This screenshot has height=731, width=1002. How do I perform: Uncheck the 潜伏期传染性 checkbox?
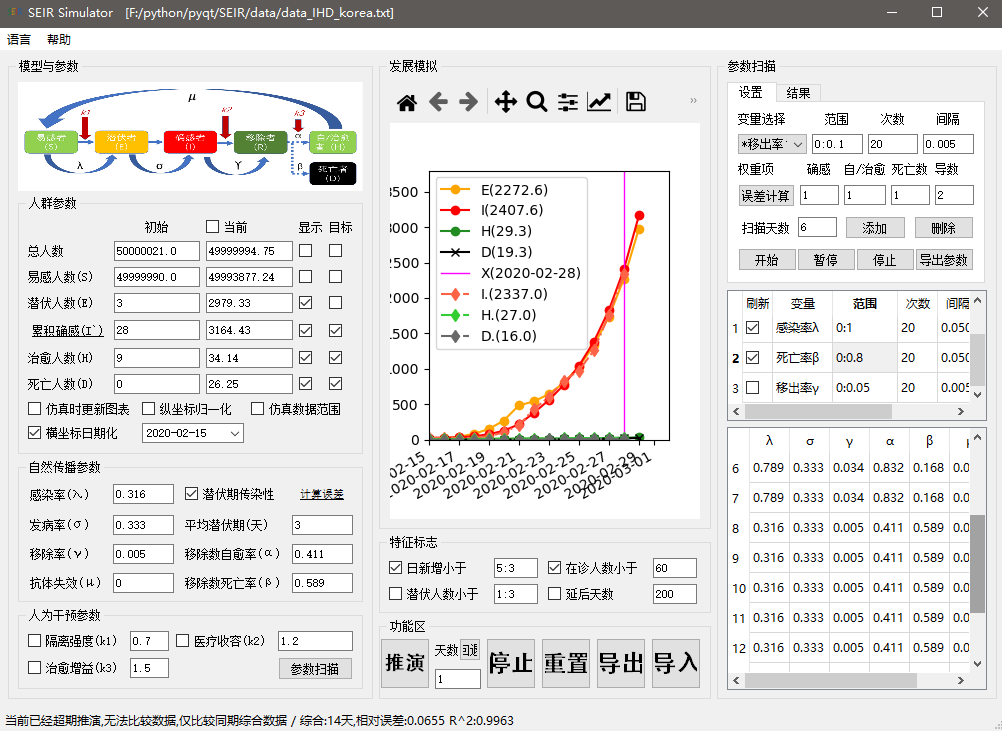193,494
